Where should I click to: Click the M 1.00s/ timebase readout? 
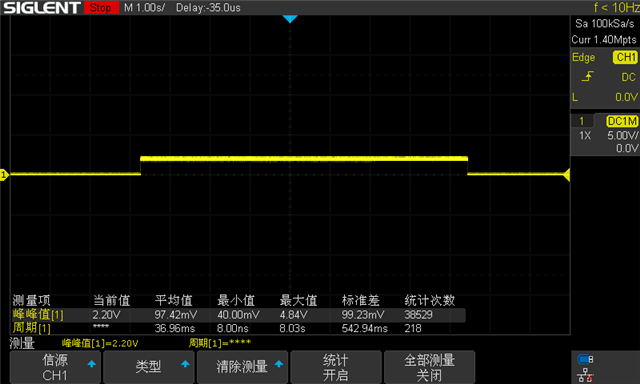(x=144, y=8)
